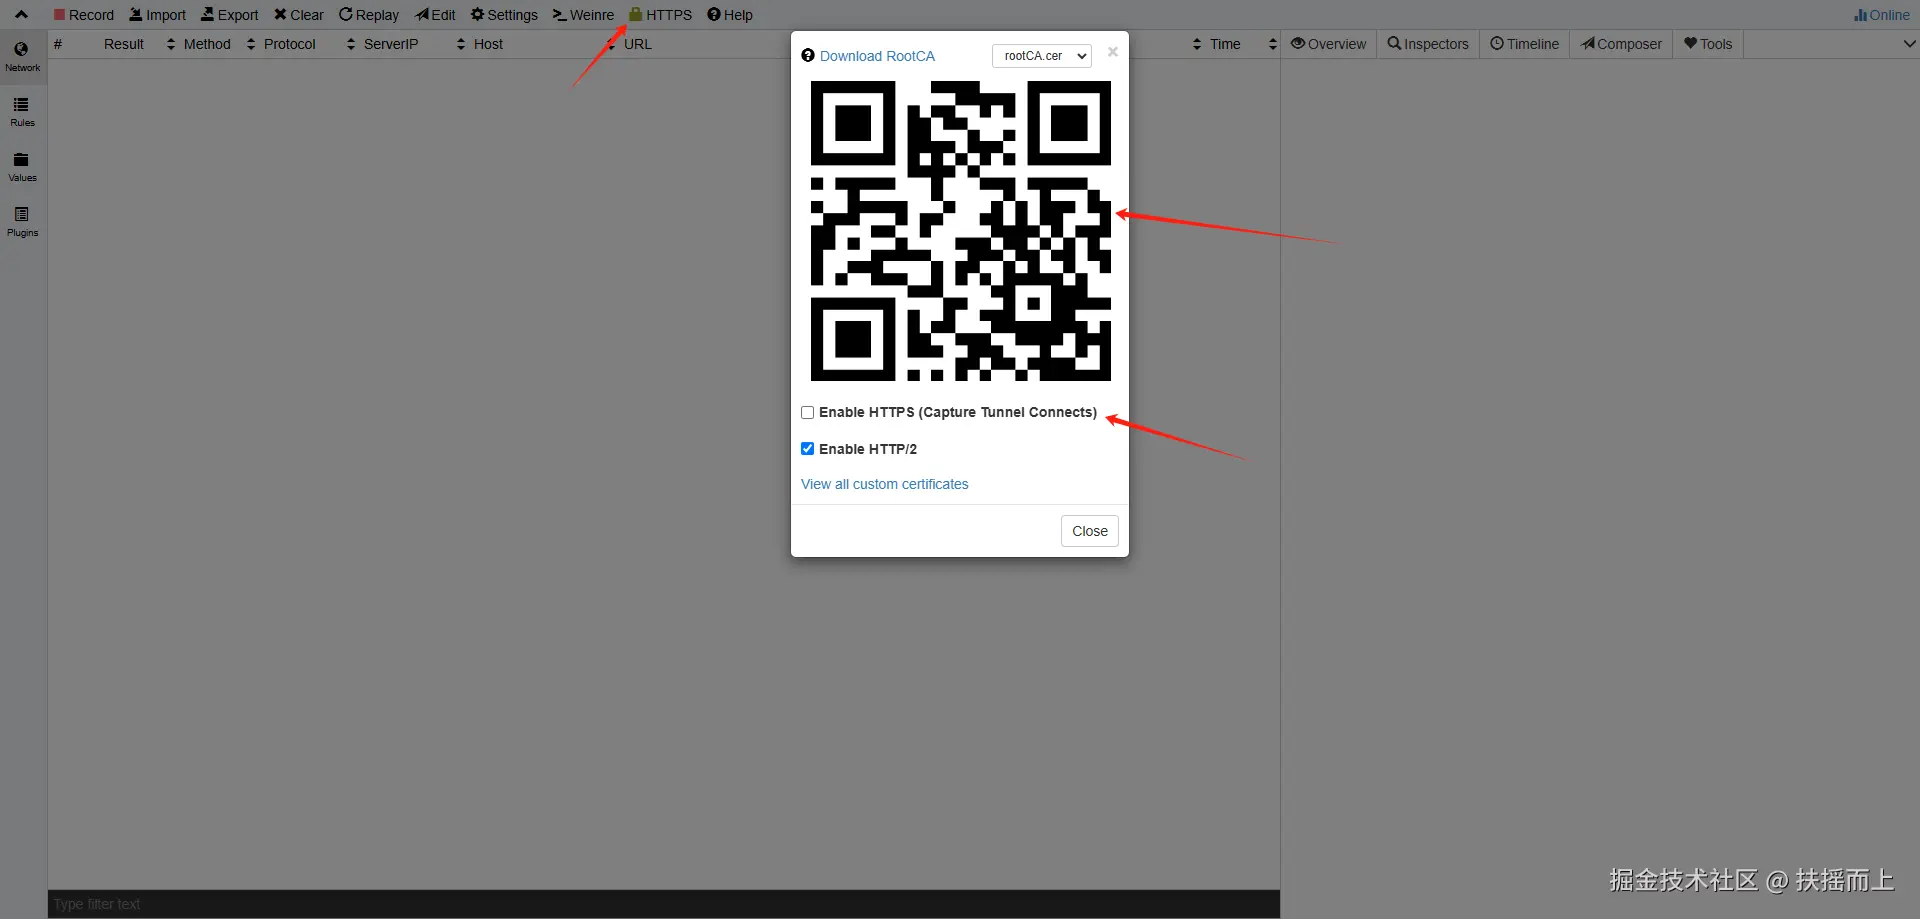Image resolution: width=1920 pixels, height=919 pixels.
Task: Collapse the top menu with the up chevron
Action: (21, 15)
